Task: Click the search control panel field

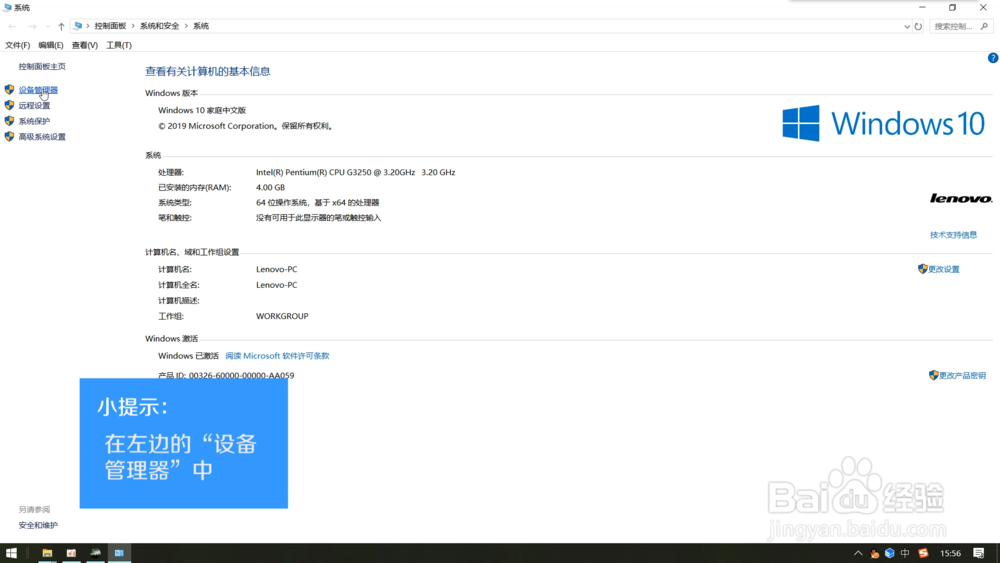Action: coord(960,27)
